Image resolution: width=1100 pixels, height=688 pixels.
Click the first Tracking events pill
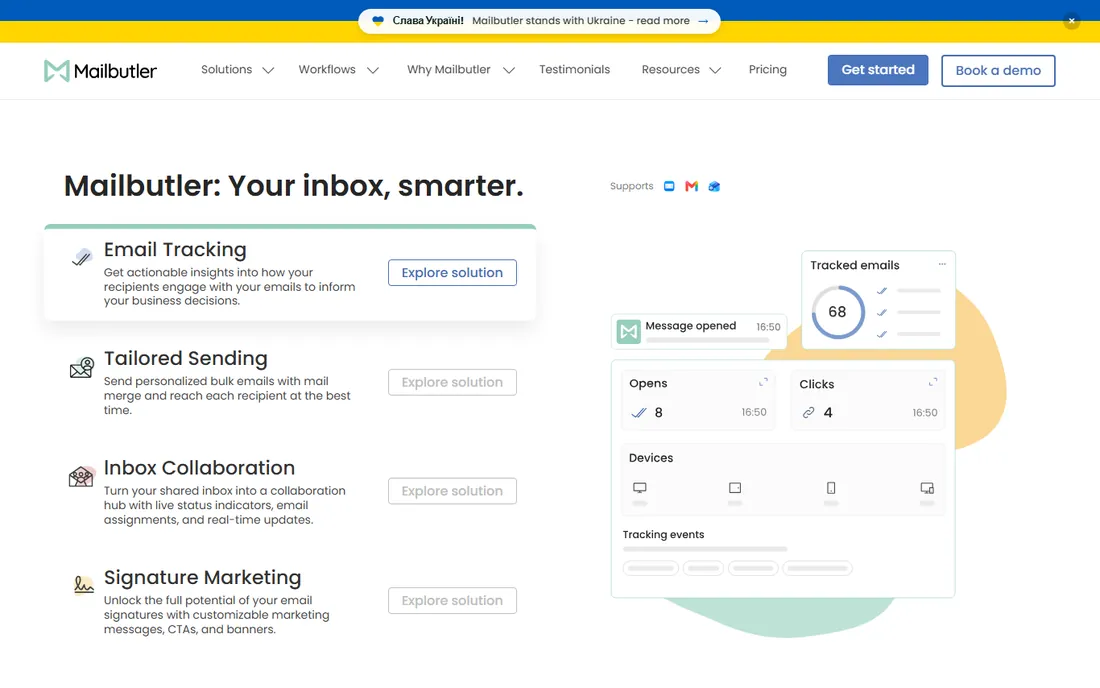(650, 568)
